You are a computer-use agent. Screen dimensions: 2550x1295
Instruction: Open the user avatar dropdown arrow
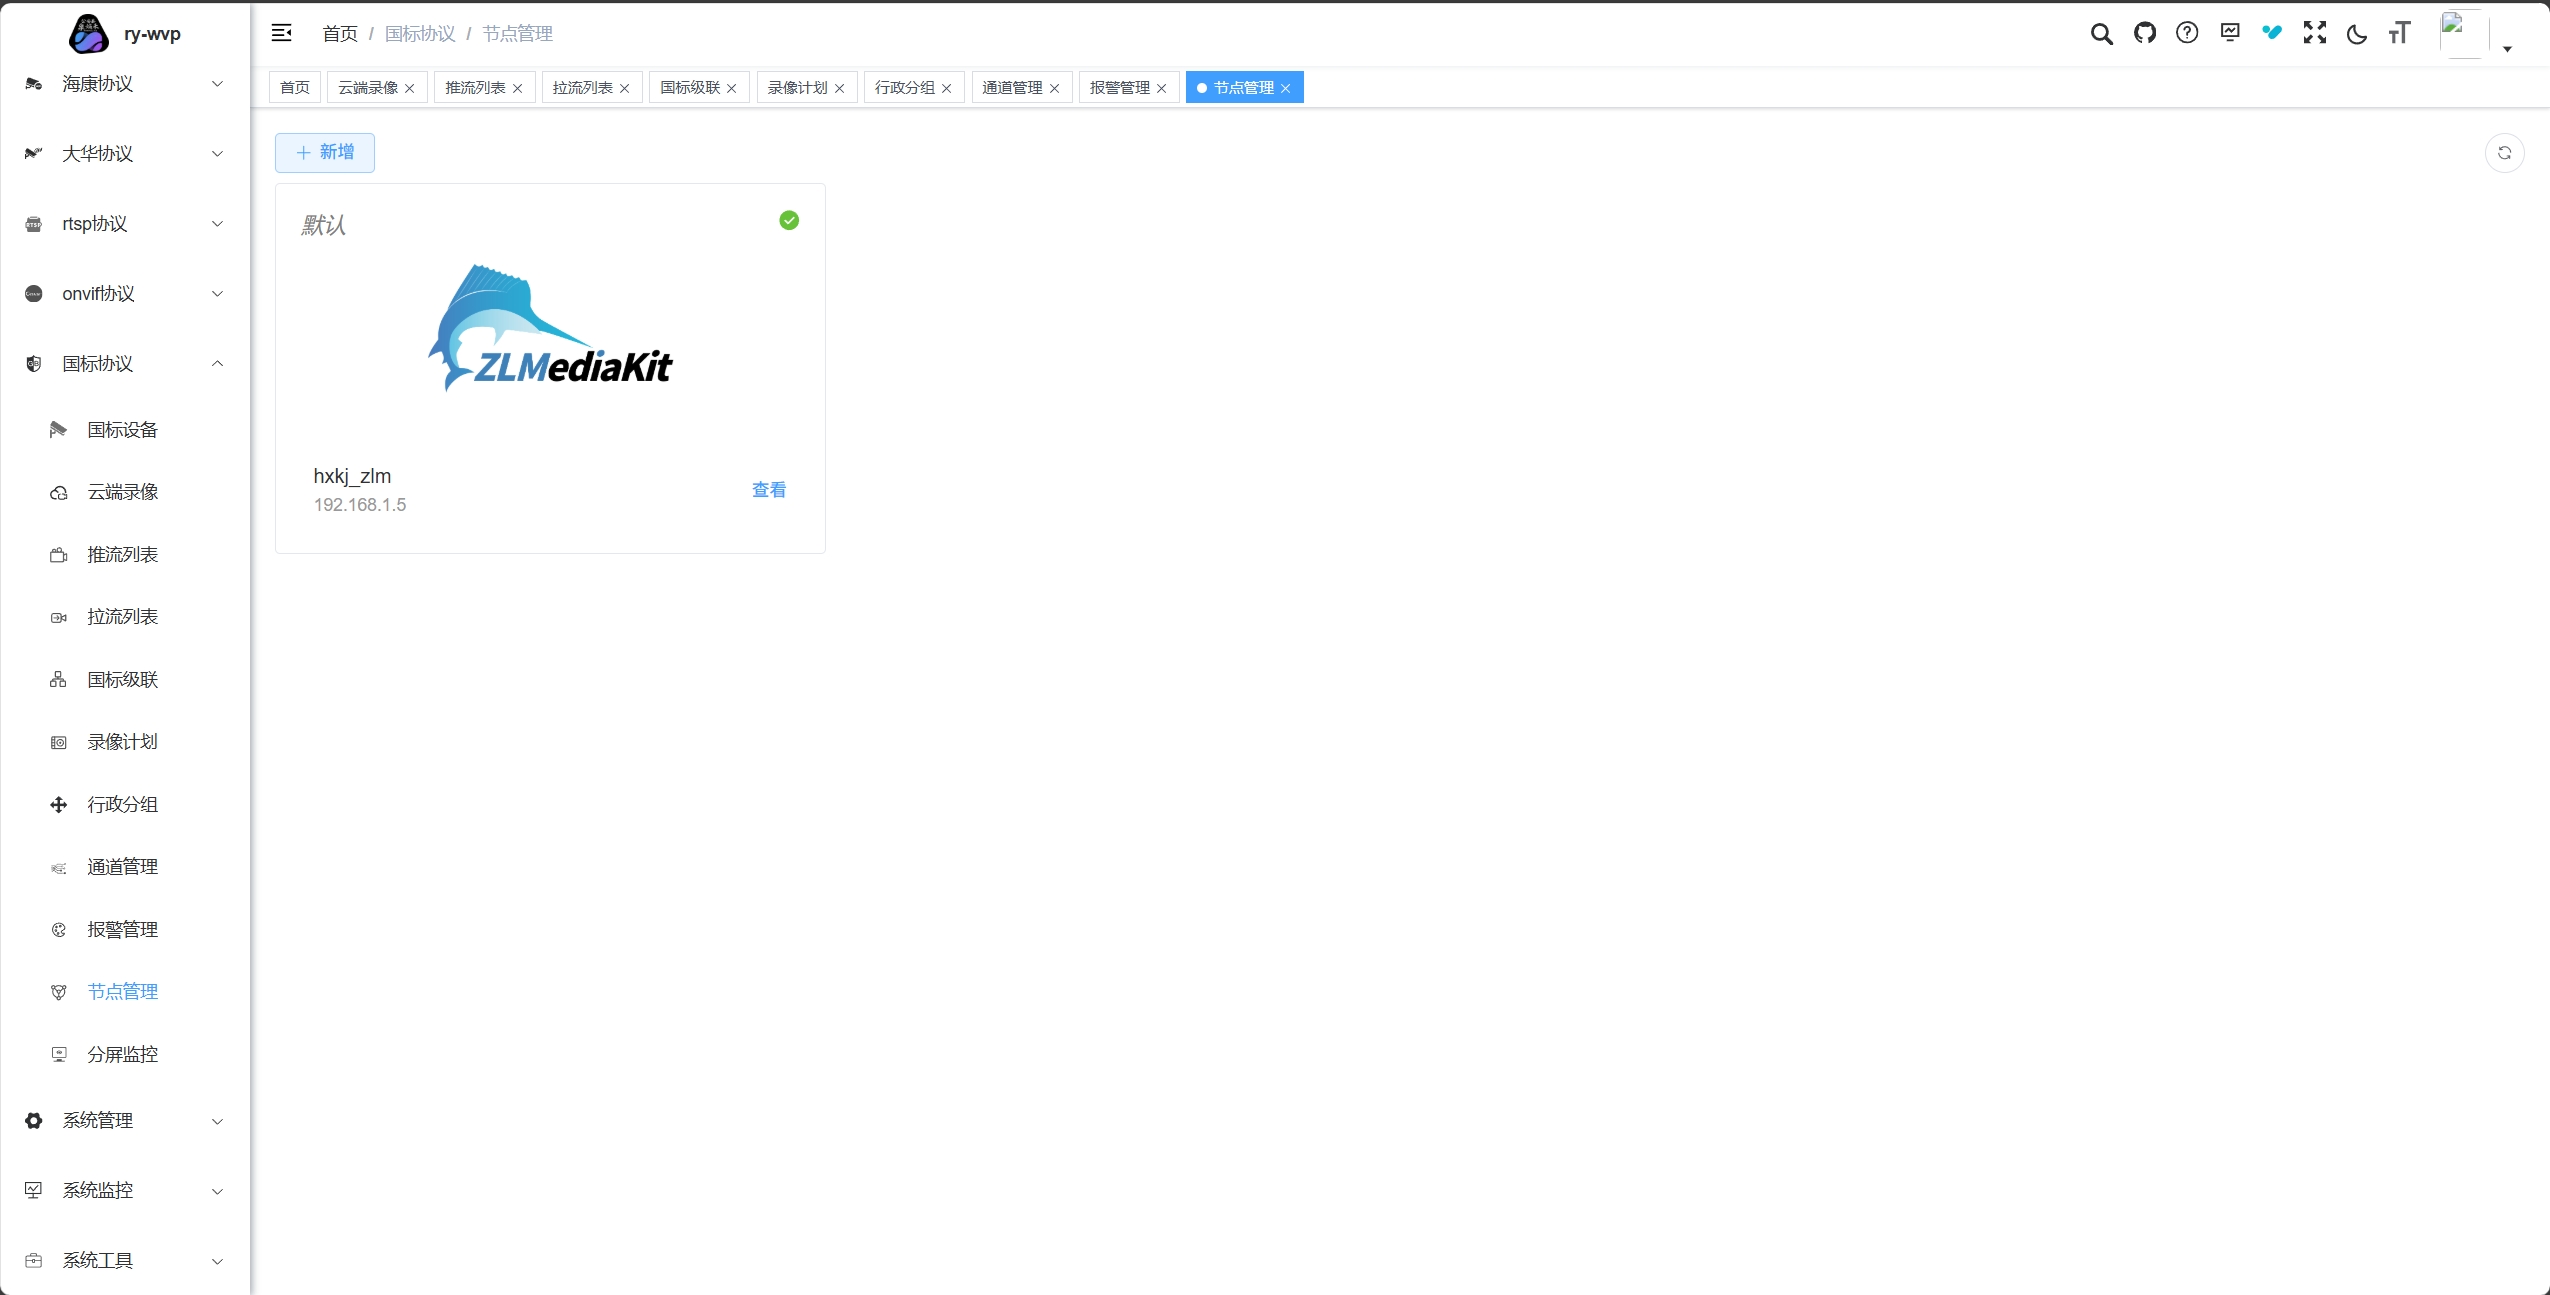pos(2507,49)
